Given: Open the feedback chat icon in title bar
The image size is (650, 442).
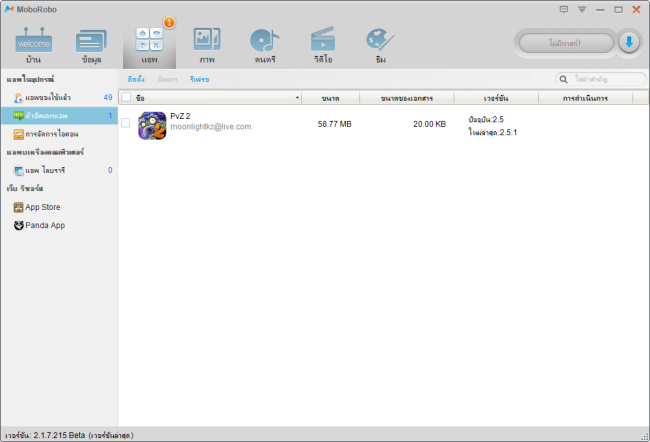Looking at the screenshot, I should point(563,10).
